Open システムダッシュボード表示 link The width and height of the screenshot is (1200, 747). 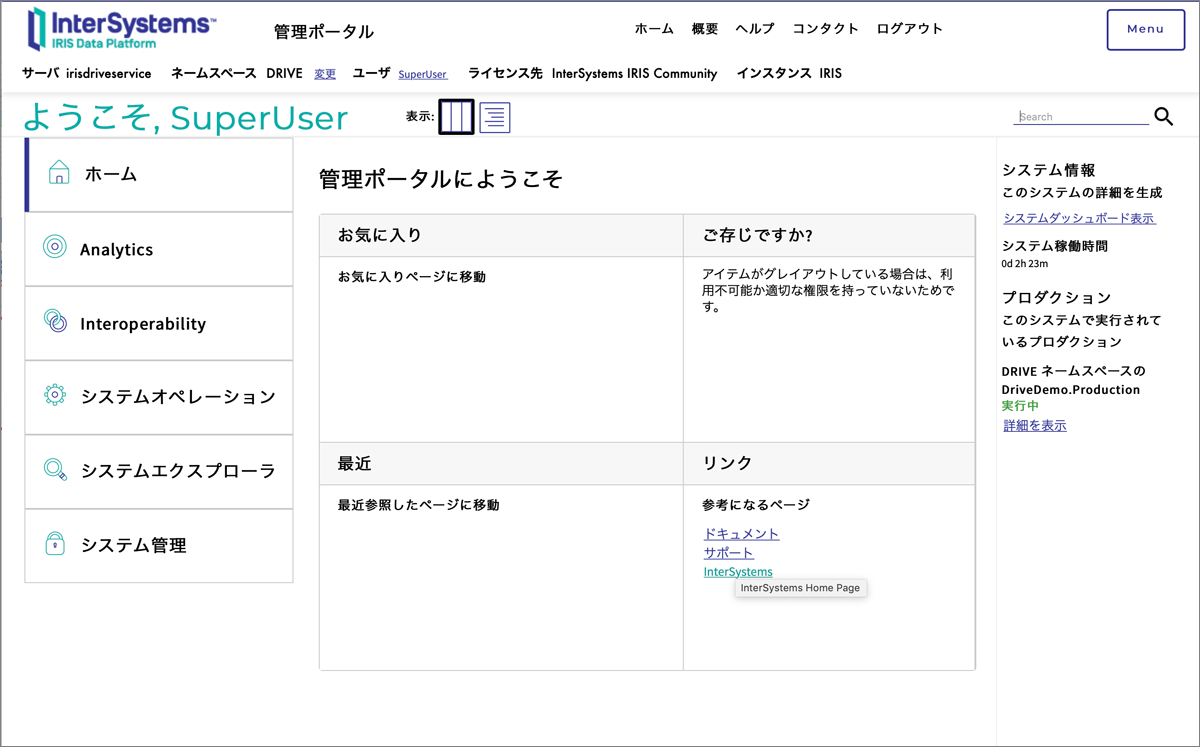click(x=1079, y=218)
